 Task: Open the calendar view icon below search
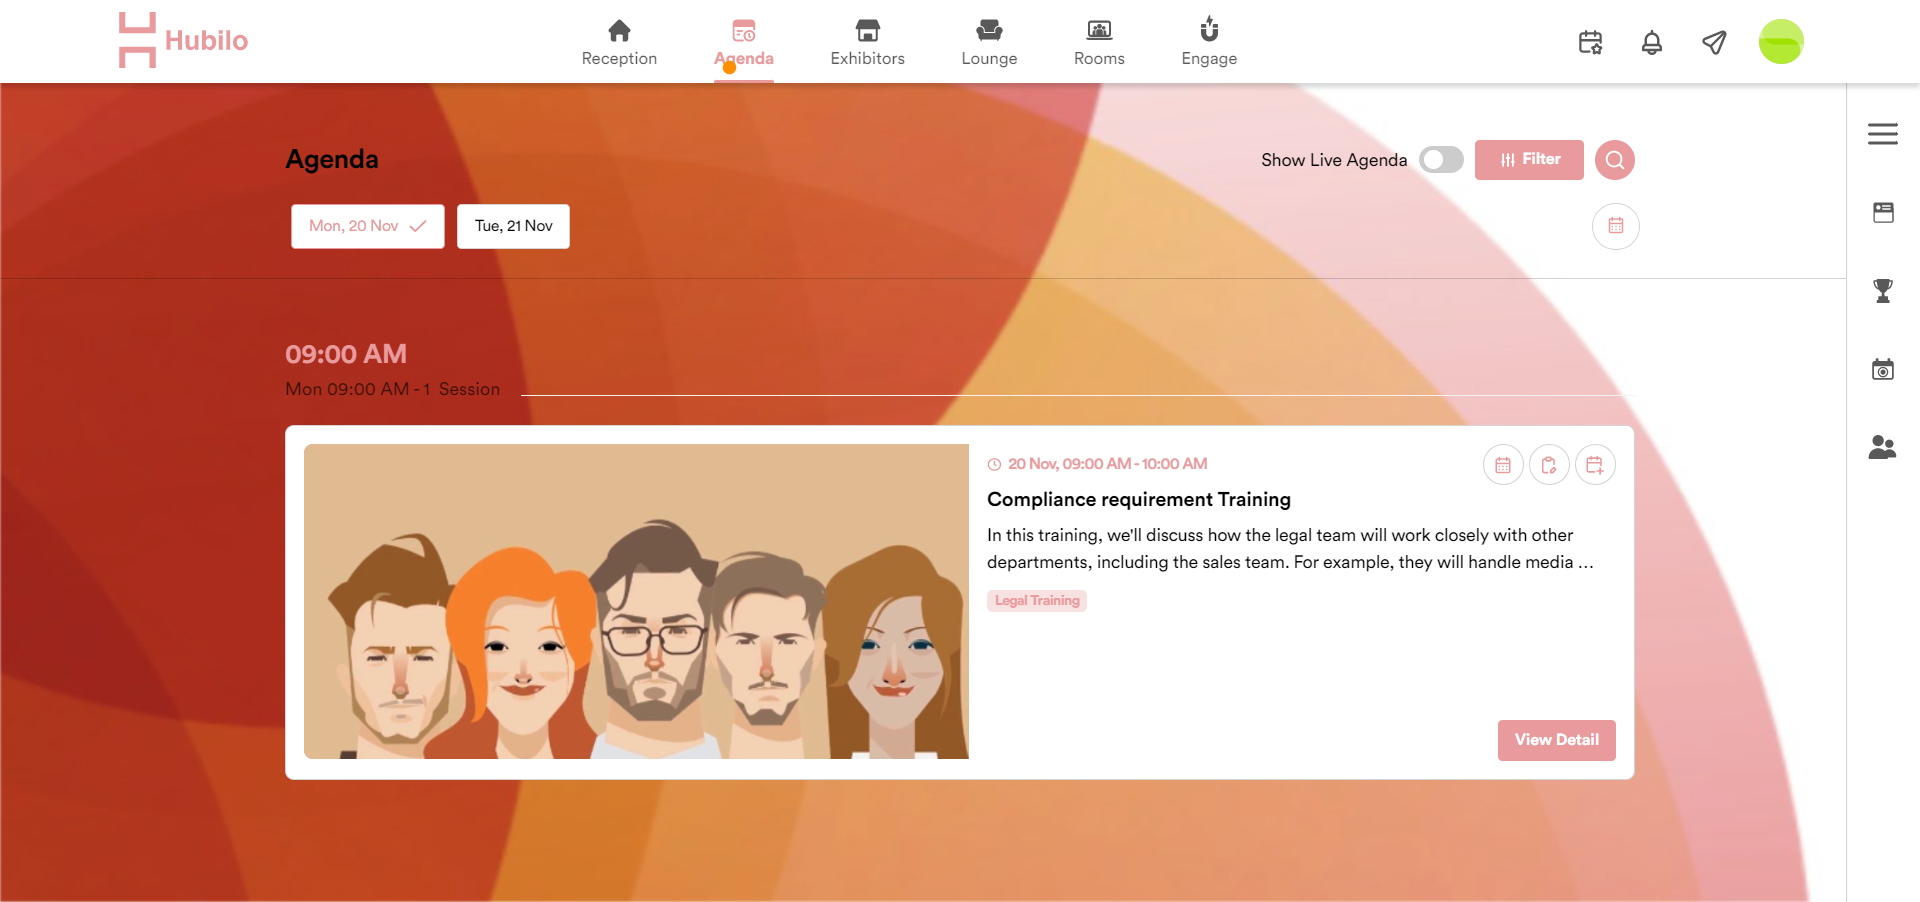point(1615,226)
